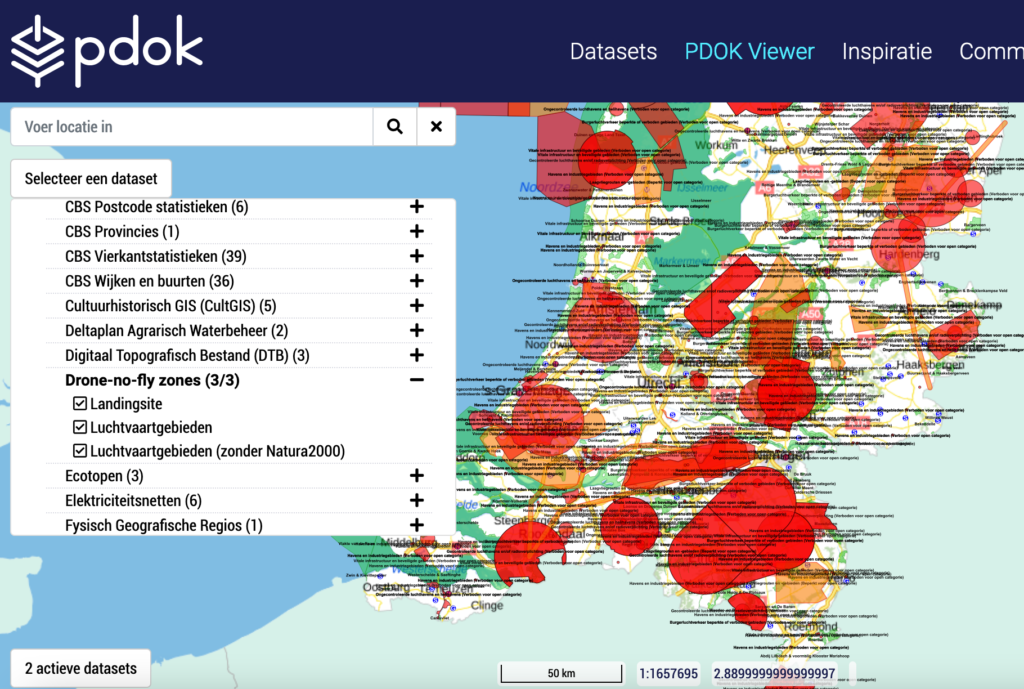Go to the Inspiratie page

pyautogui.click(x=886, y=52)
